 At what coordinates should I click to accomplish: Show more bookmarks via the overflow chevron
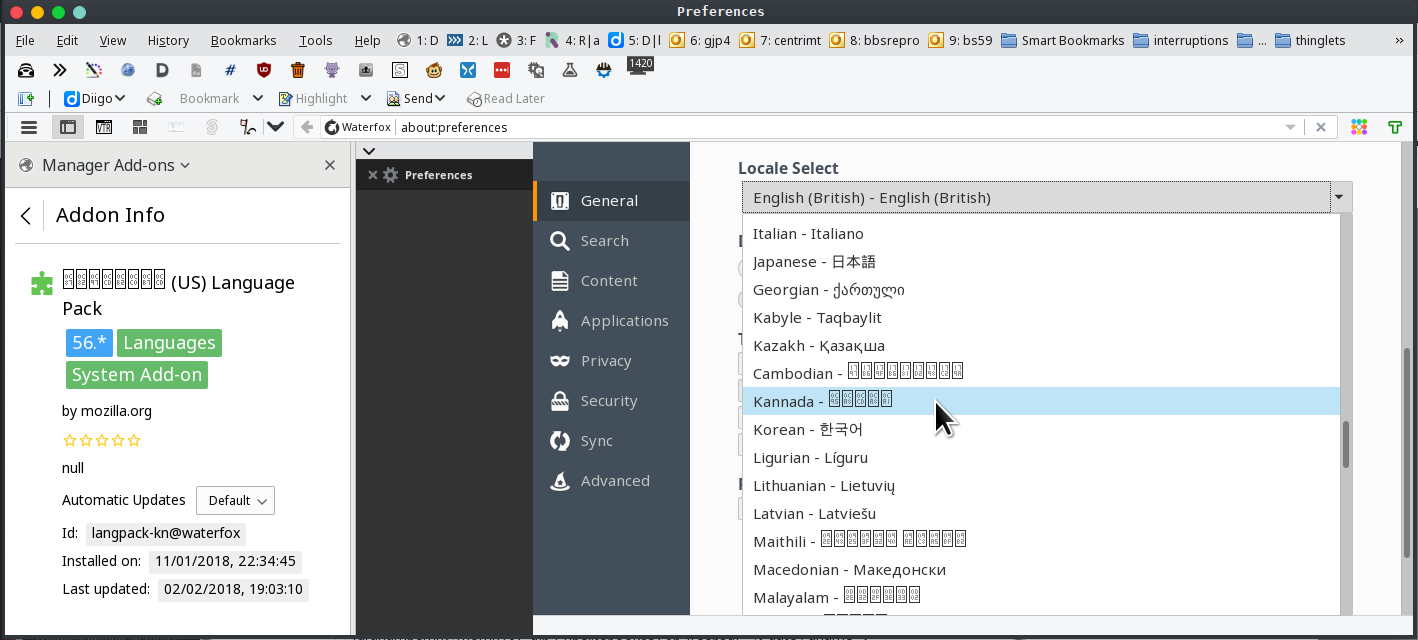pos(1399,41)
